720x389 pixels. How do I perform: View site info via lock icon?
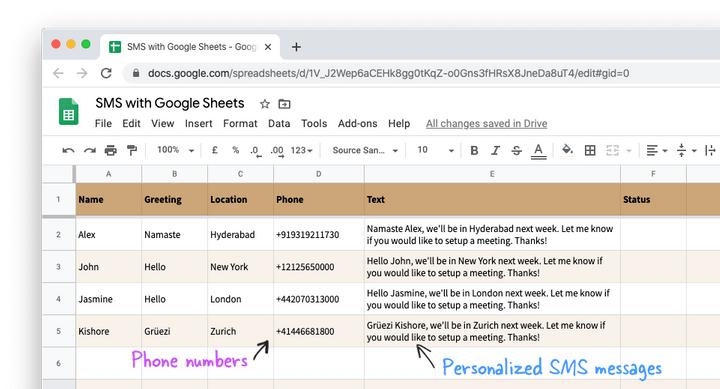click(x=136, y=73)
